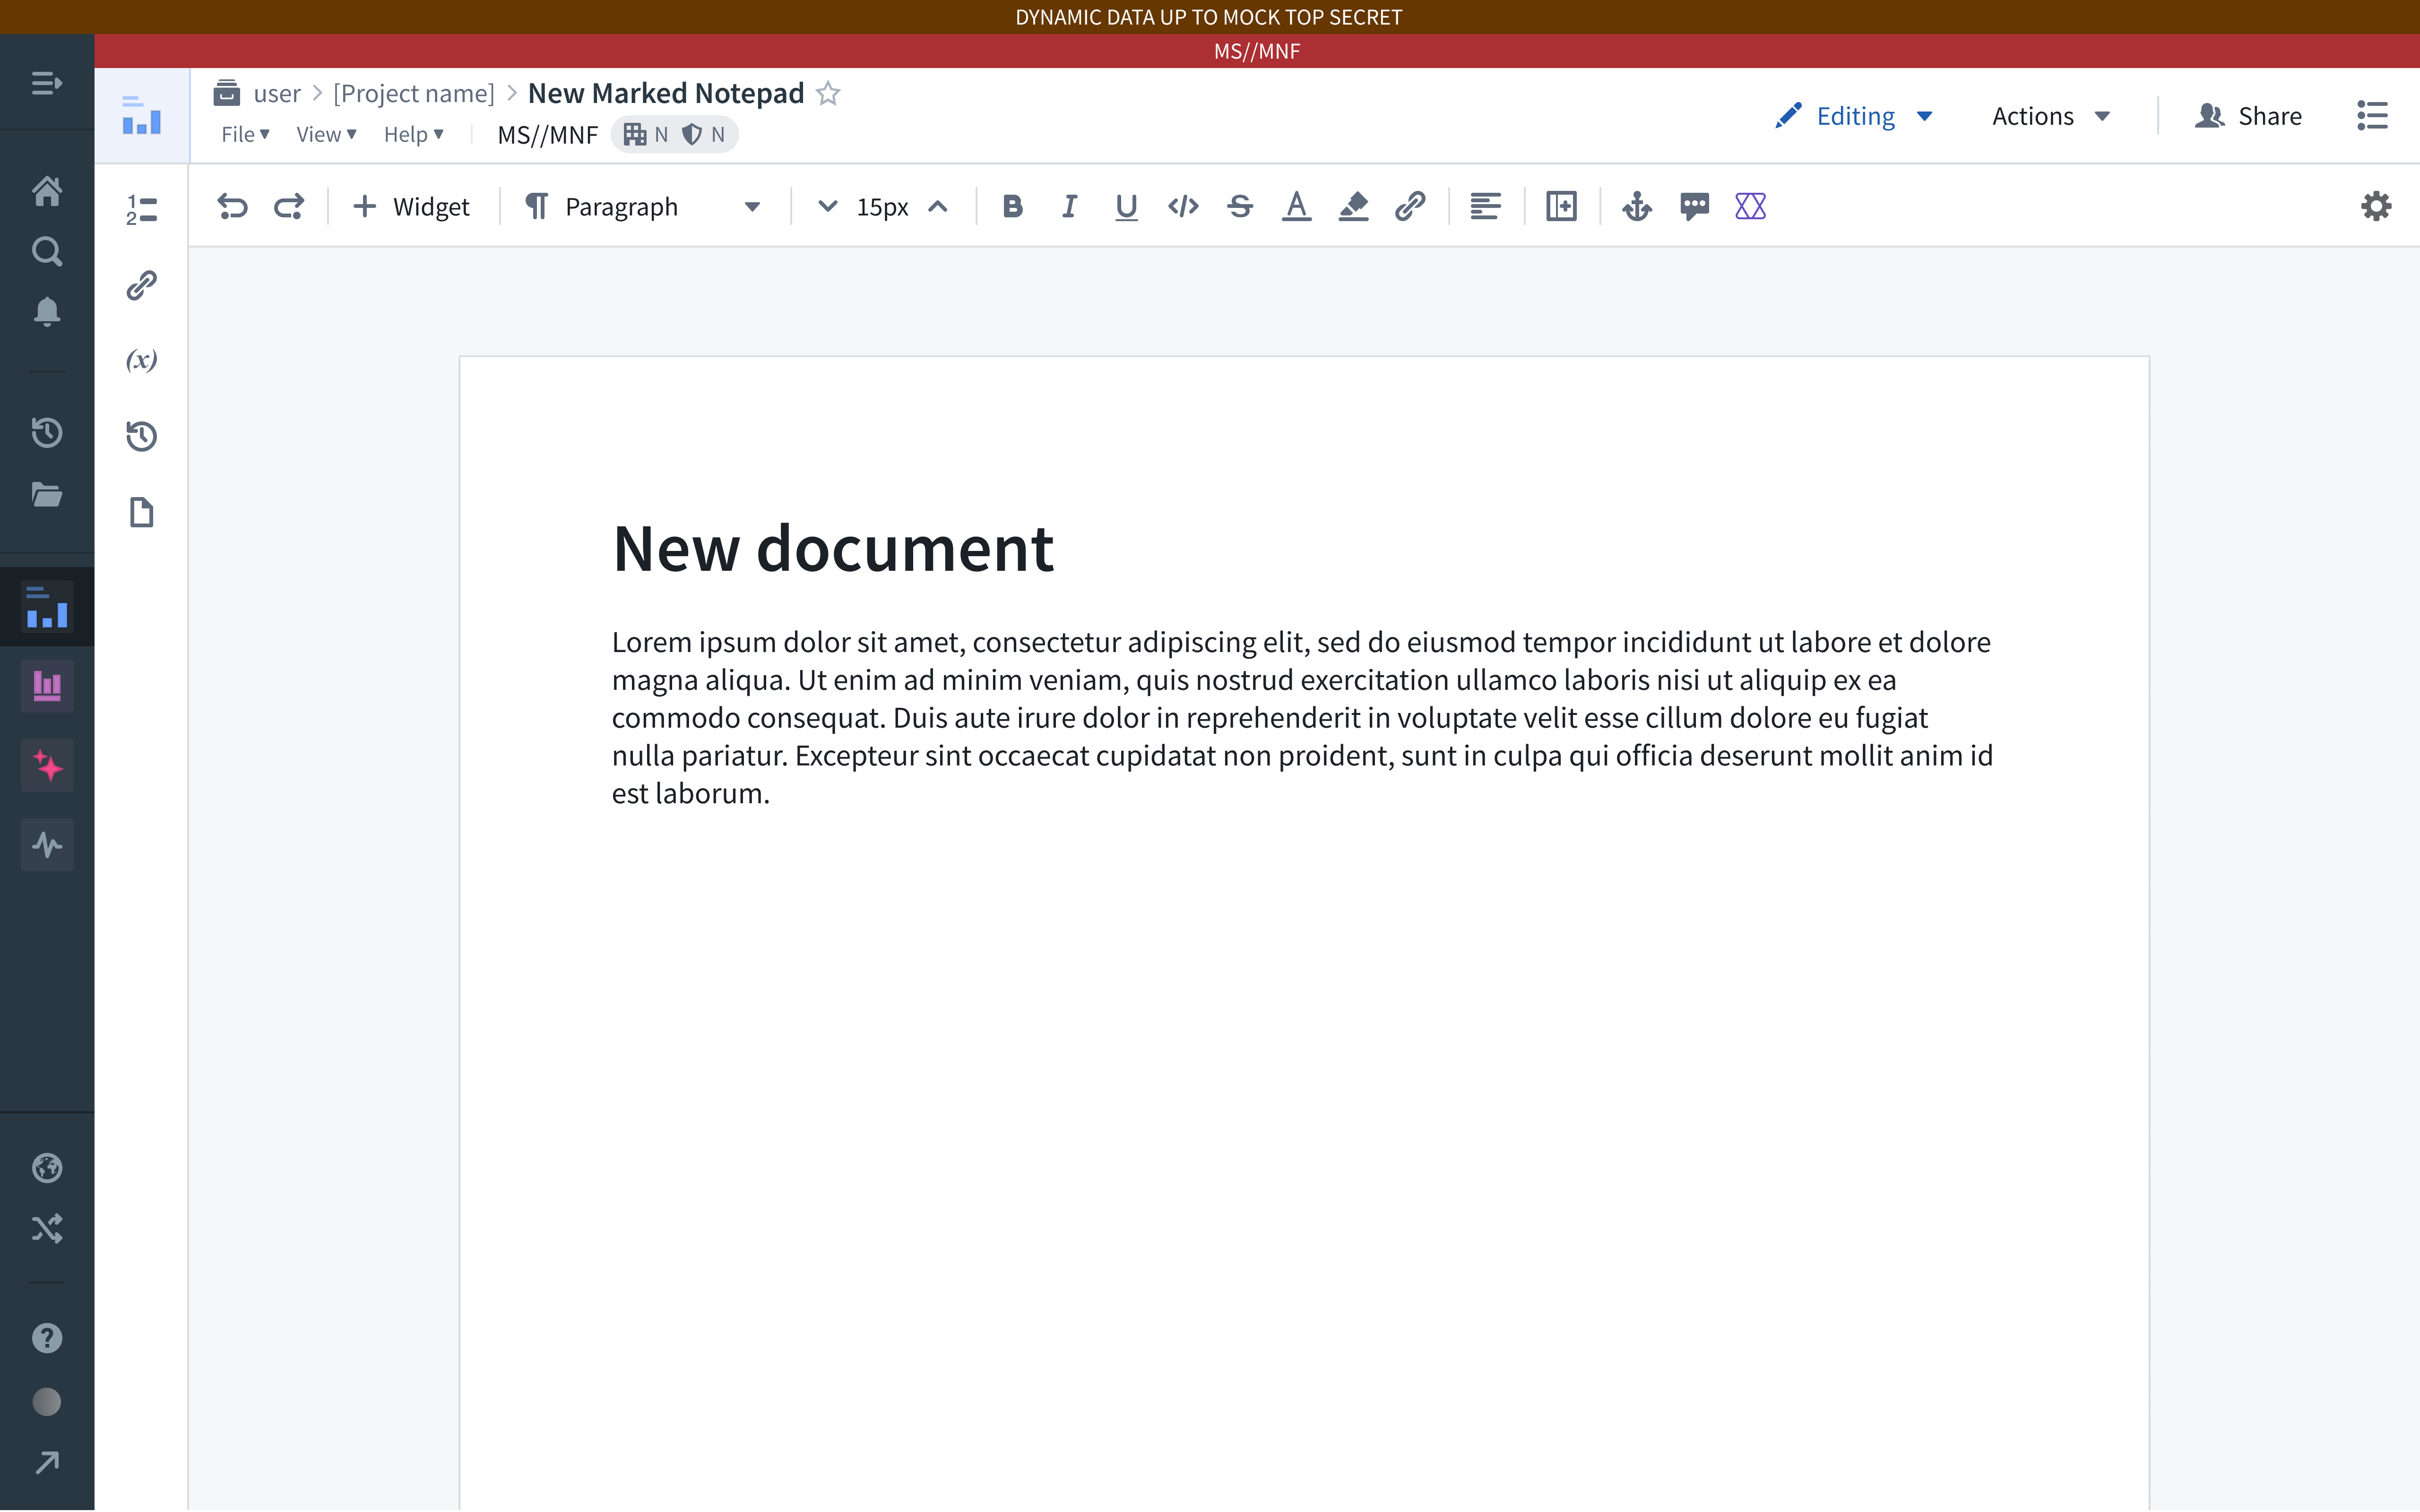The image size is (2420, 1512).
Task: Open version history in secondary sidebar
Action: click(141, 436)
